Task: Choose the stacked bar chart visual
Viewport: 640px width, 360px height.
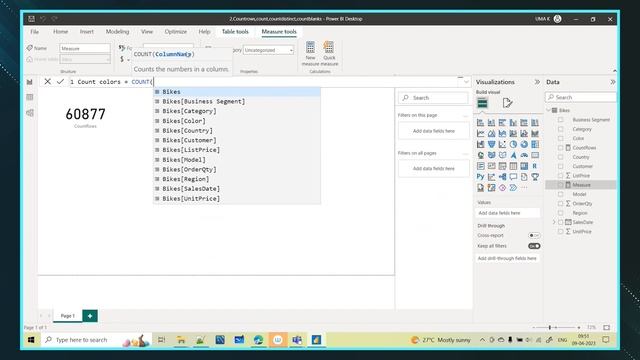Action: 480,122
